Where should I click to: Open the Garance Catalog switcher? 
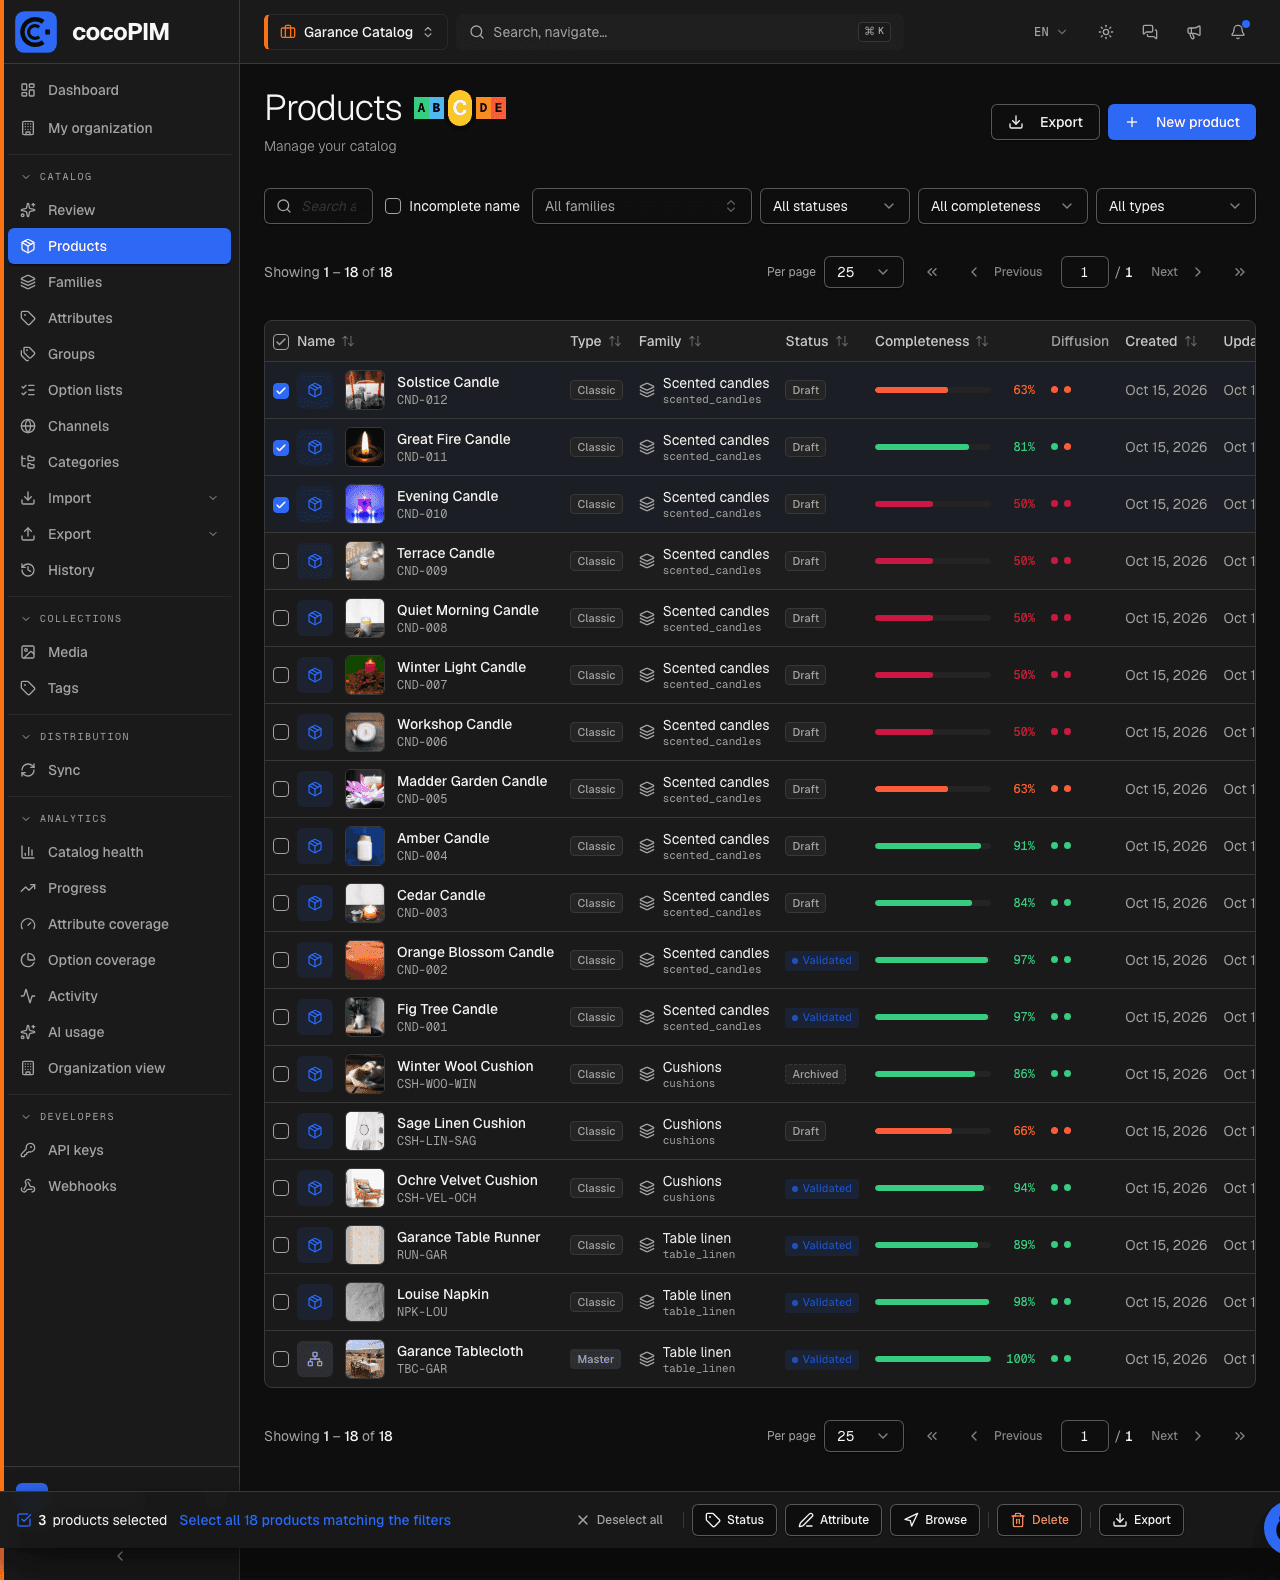click(x=356, y=32)
